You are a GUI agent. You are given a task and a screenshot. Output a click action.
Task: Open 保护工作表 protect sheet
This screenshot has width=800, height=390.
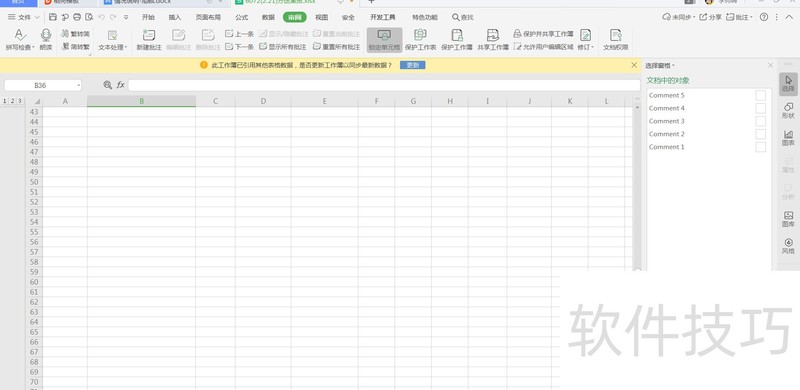coord(420,40)
